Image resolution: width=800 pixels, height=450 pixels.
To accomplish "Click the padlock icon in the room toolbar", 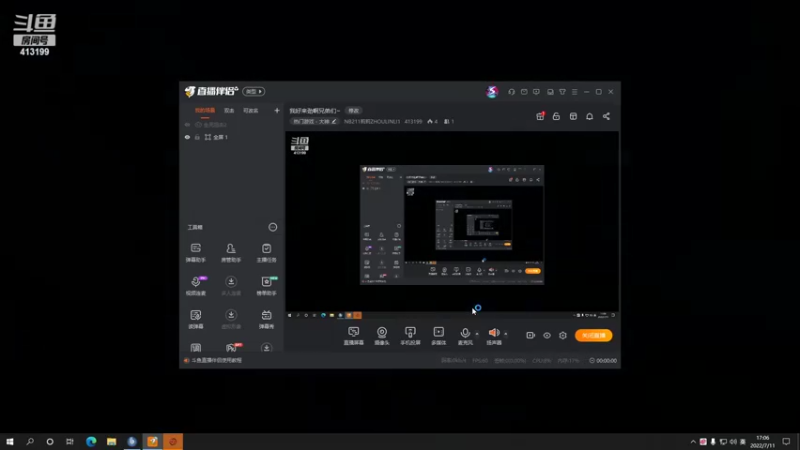I will click(x=556, y=116).
